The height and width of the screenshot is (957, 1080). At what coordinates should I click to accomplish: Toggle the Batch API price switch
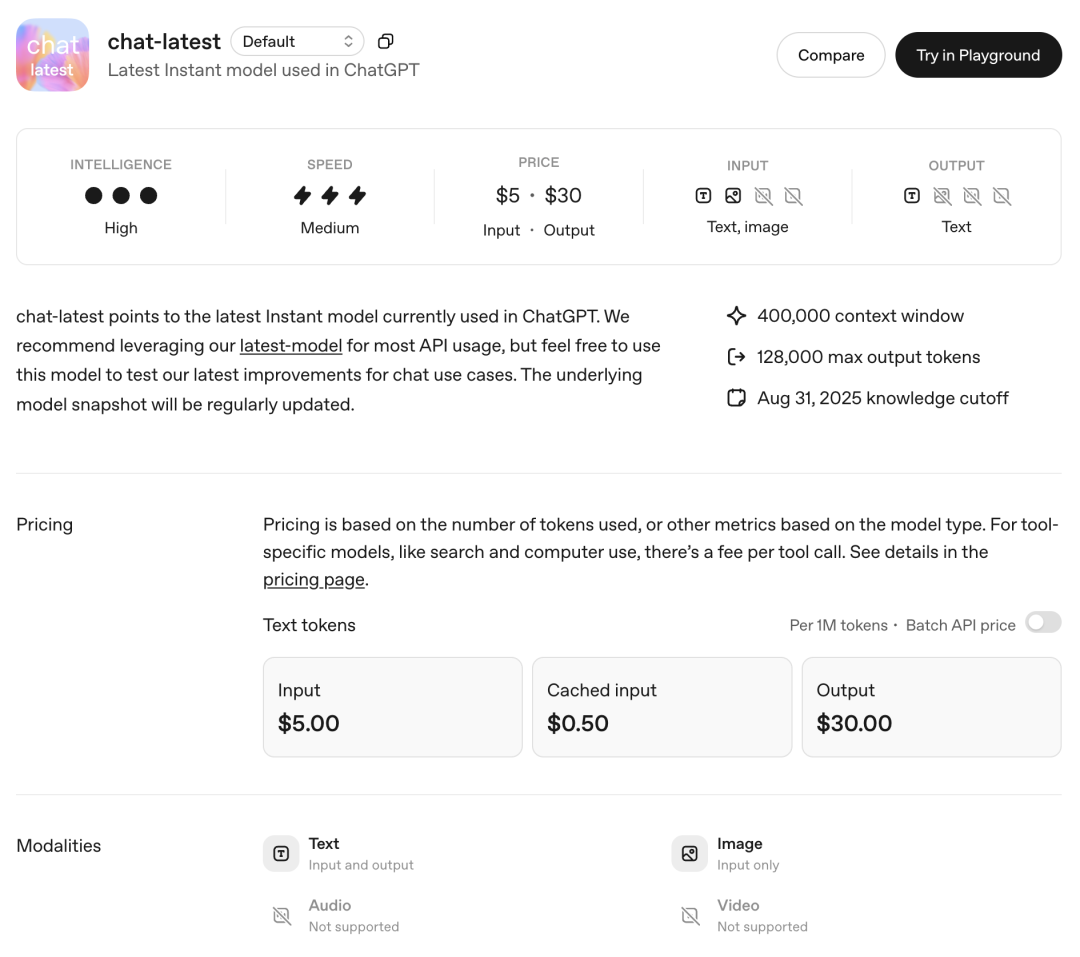point(1043,623)
